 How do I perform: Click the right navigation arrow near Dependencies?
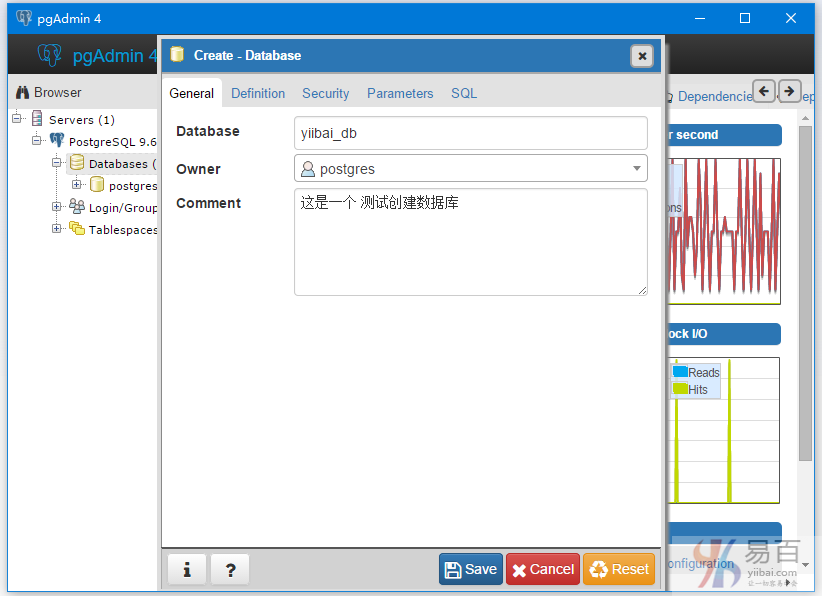(x=789, y=90)
